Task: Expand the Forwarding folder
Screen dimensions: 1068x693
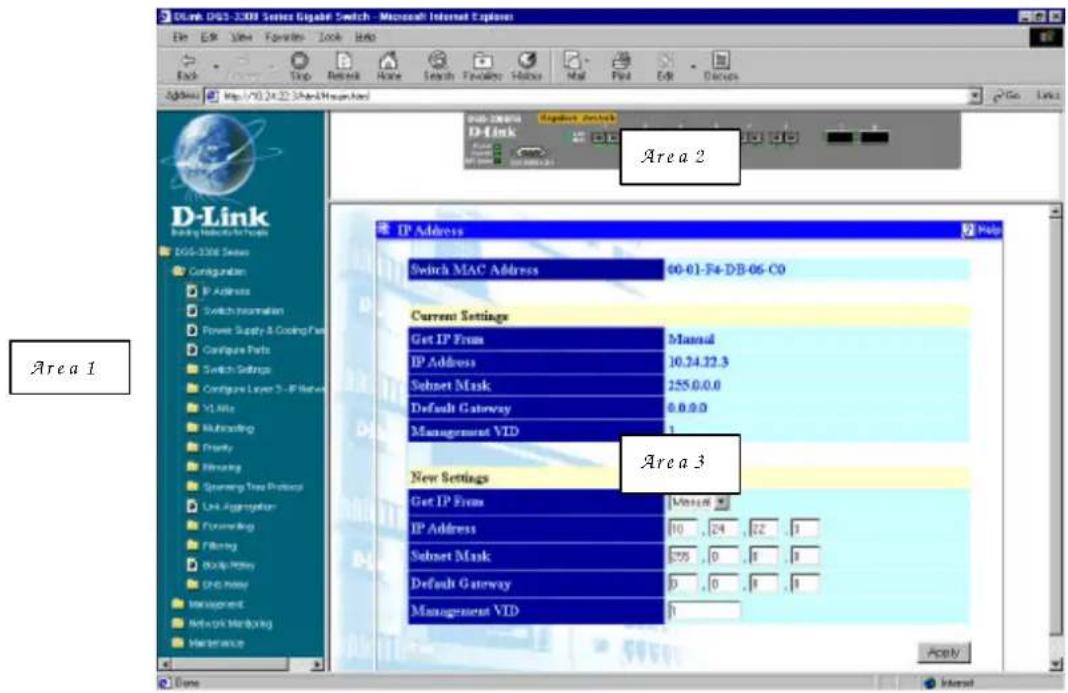Action: point(221,526)
